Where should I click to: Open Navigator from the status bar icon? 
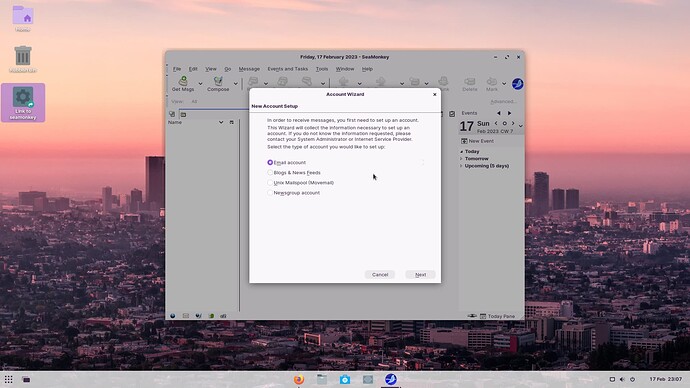tap(173, 316)
